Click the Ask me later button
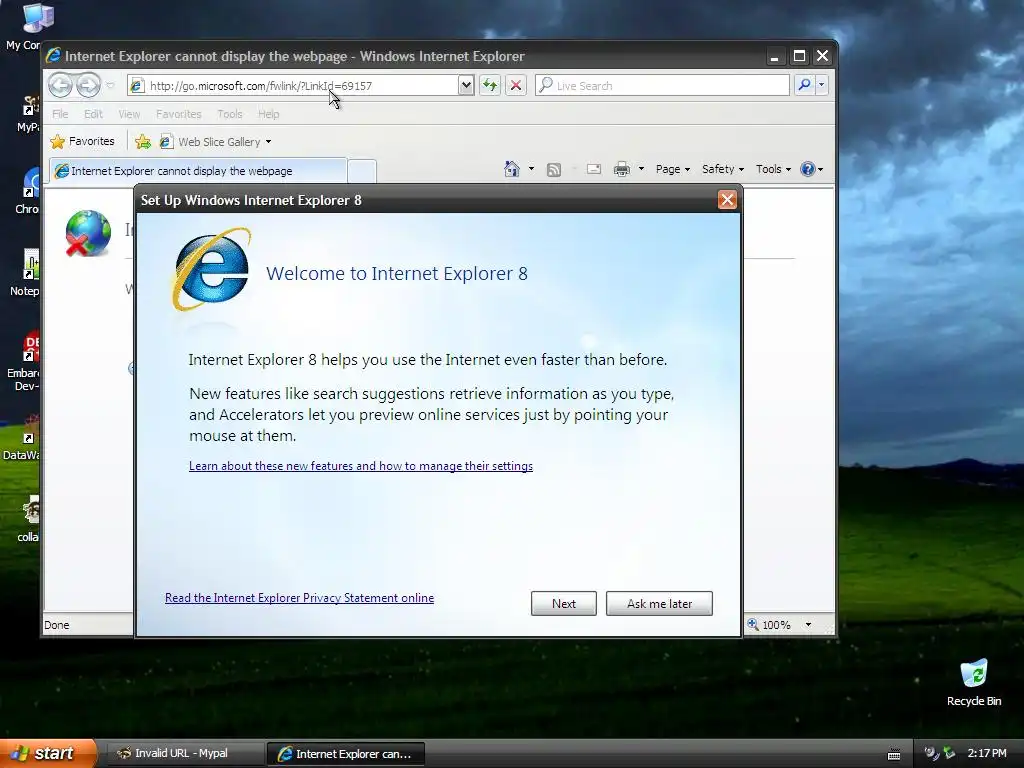The image size is (1024, 768). pyautogui.click(x=659, y=603)
